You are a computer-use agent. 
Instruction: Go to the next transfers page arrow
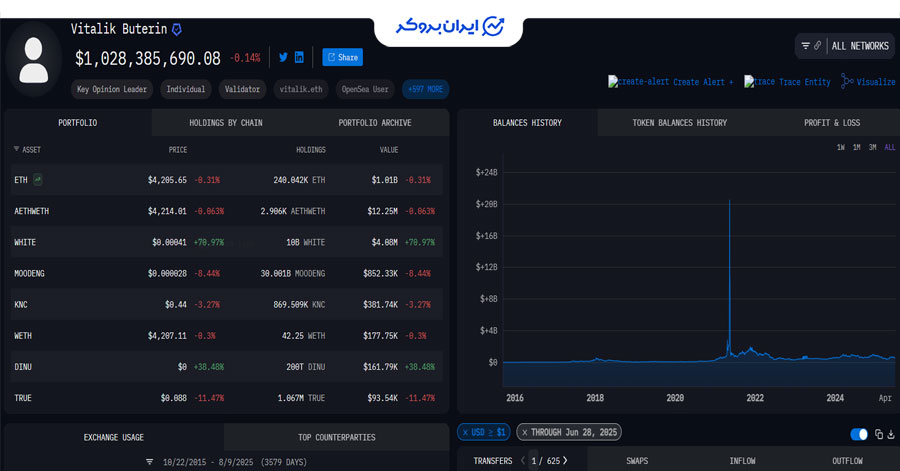(565, 461)
